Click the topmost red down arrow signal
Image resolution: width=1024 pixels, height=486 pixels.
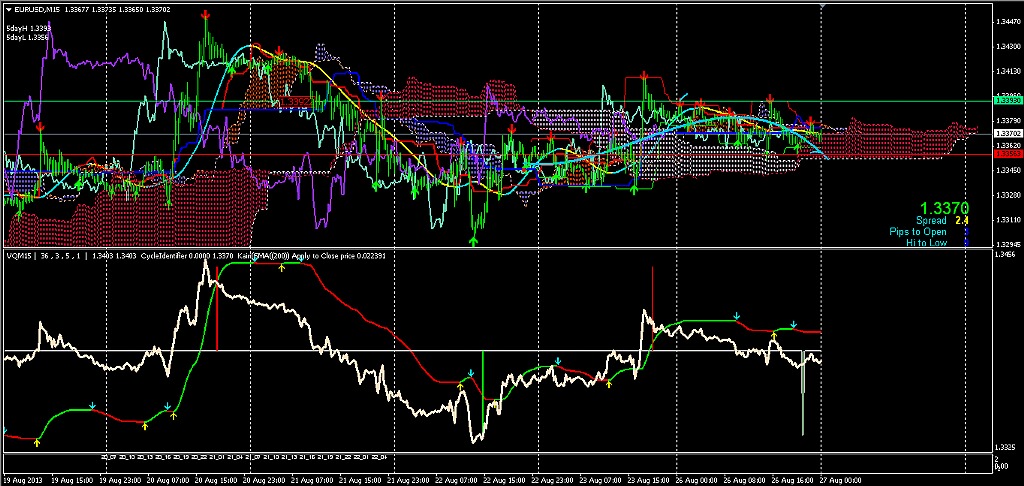[205, 15]
